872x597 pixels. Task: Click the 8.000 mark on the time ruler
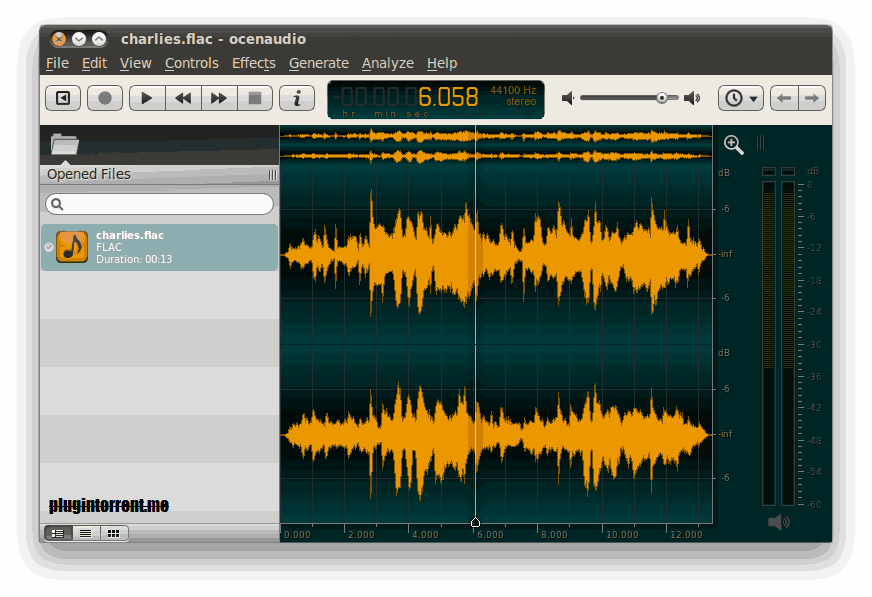click(554, 535)
